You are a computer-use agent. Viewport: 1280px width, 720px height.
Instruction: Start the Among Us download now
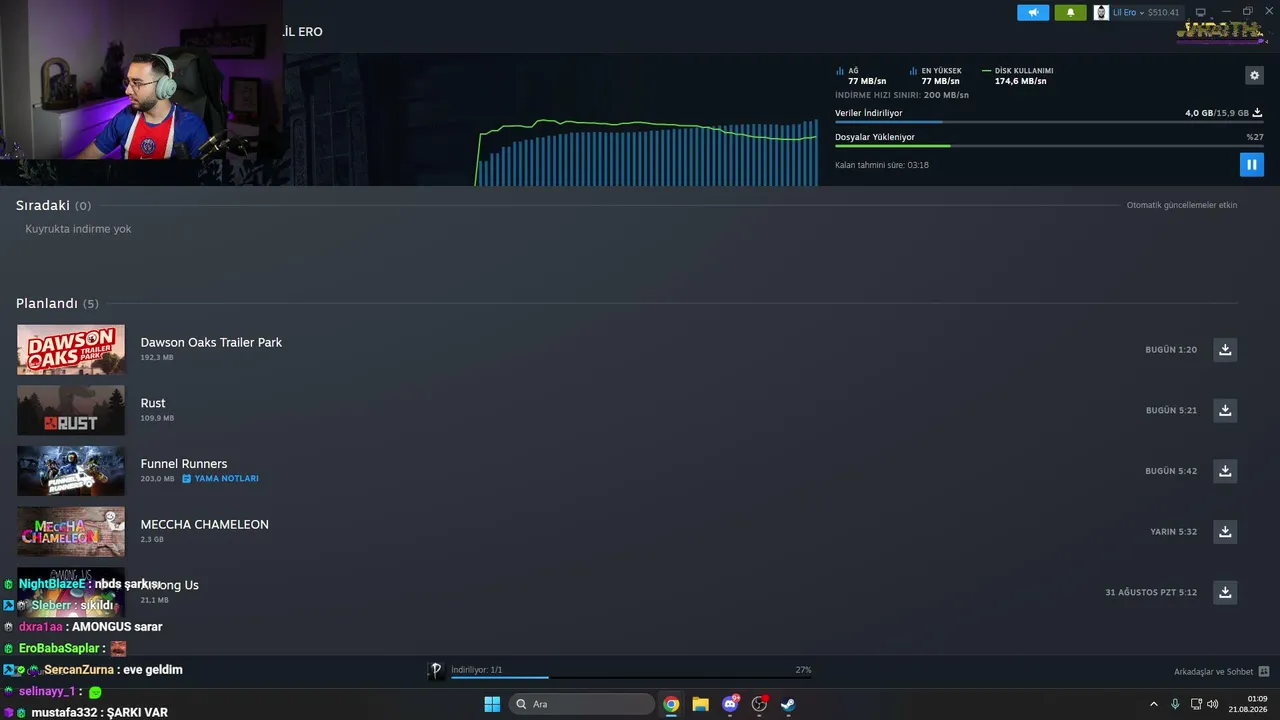(x=1225, y=592)
